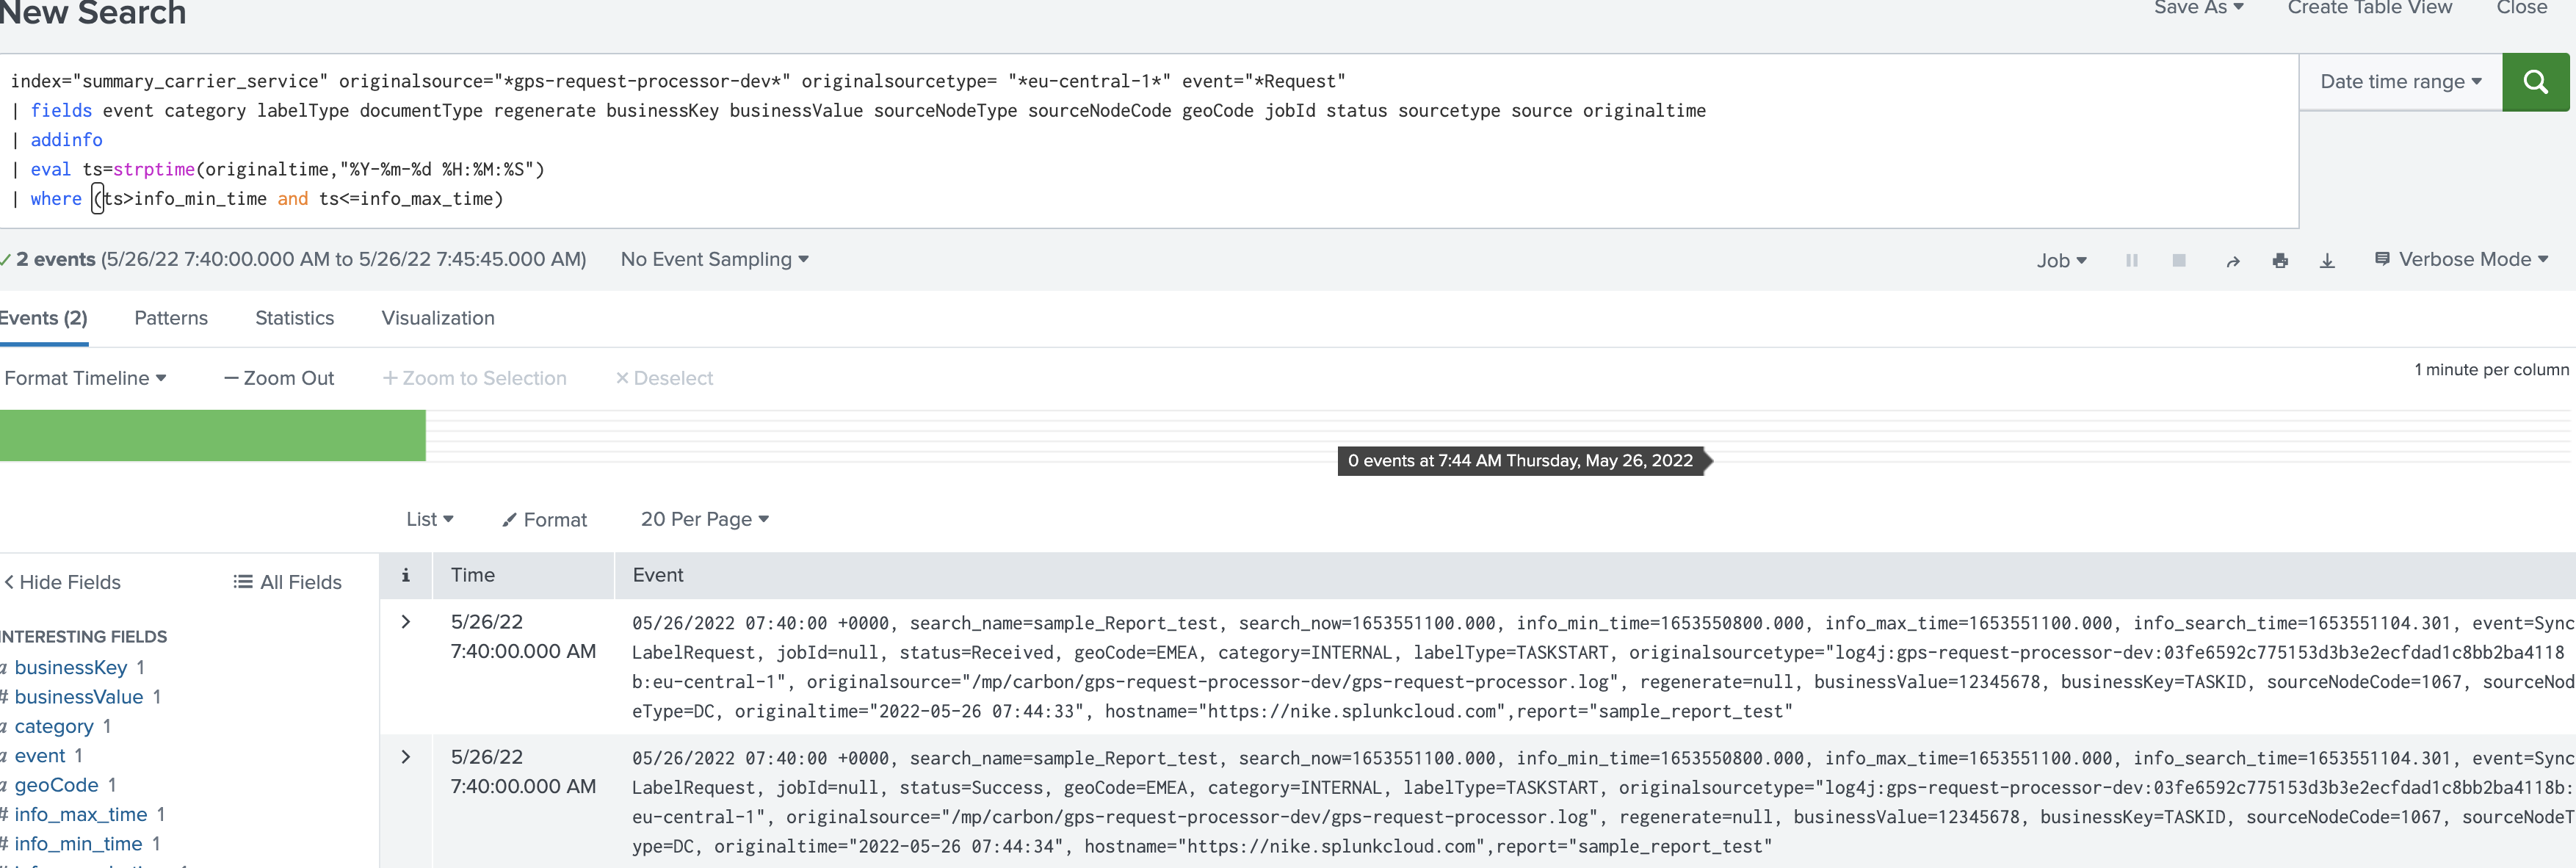Click the Print results icon
The image size is (2576, 868).
(2279, 261)
